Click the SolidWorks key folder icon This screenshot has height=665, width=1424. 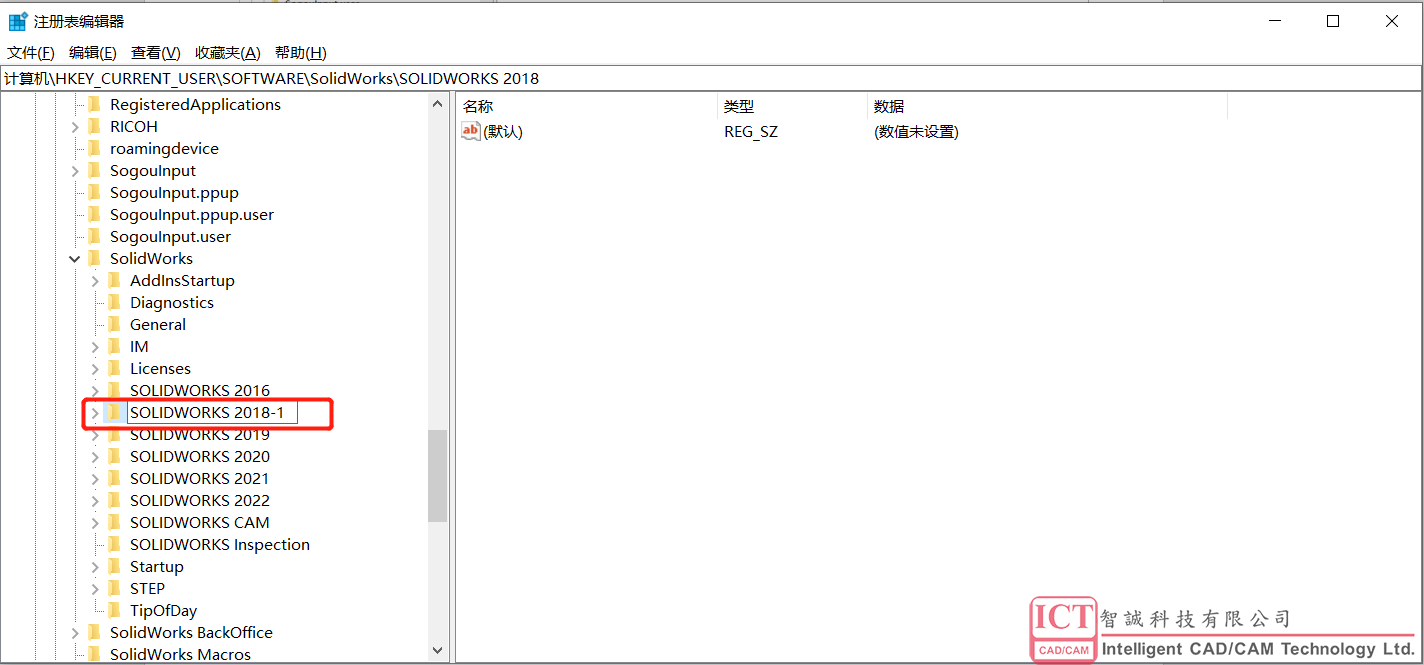(94, 258)
